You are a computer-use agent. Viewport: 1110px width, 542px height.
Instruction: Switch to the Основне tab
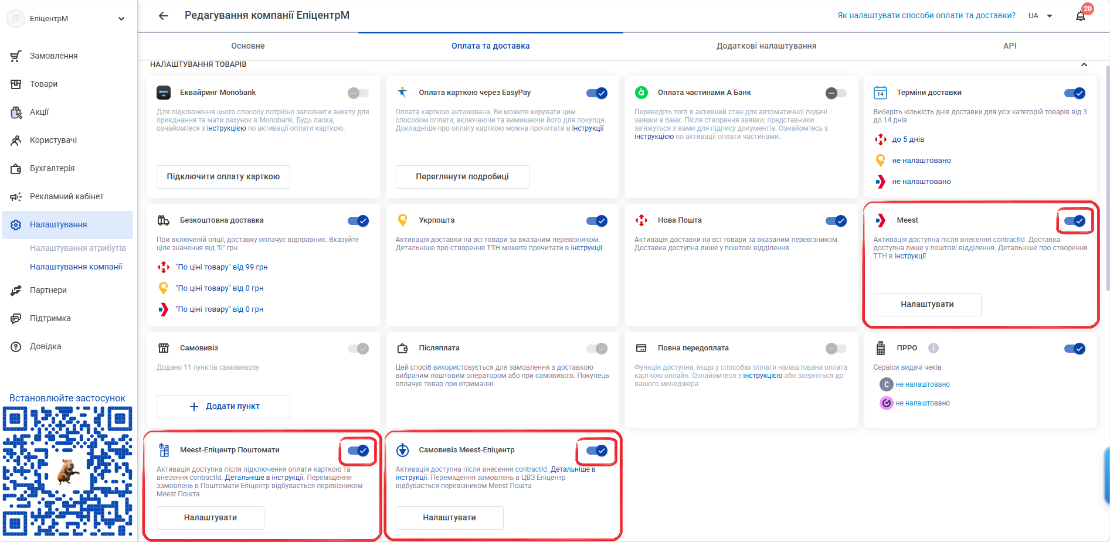[248, 46]
